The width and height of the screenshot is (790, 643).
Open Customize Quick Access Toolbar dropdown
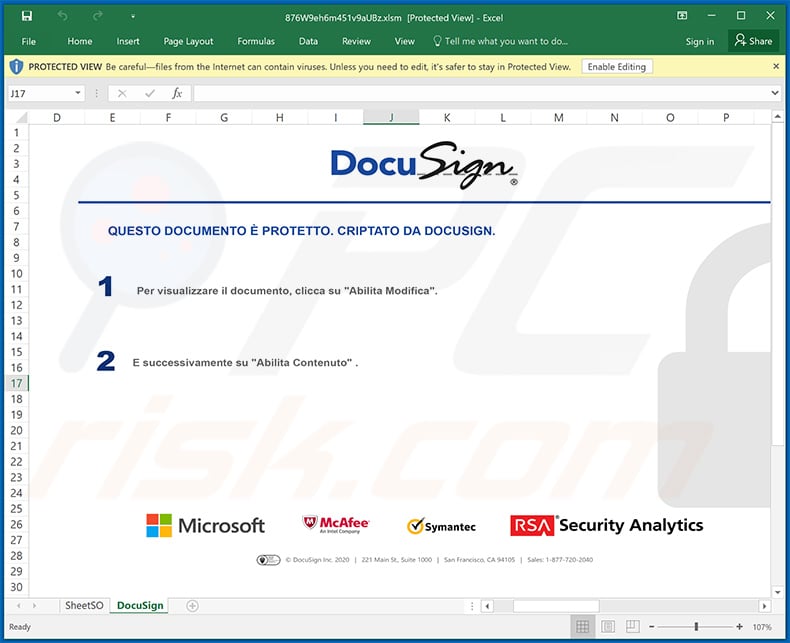pos(133,17)
